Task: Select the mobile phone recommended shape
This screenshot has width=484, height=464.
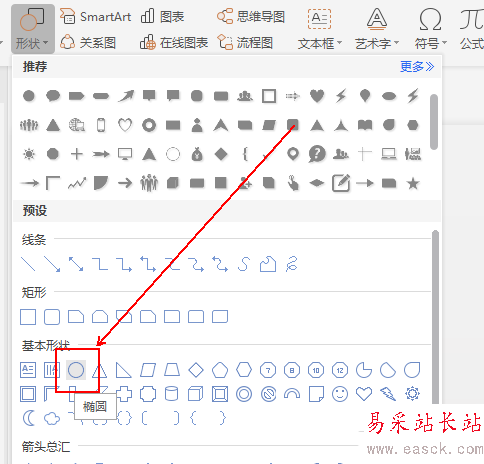Action: tap(101, 125)
